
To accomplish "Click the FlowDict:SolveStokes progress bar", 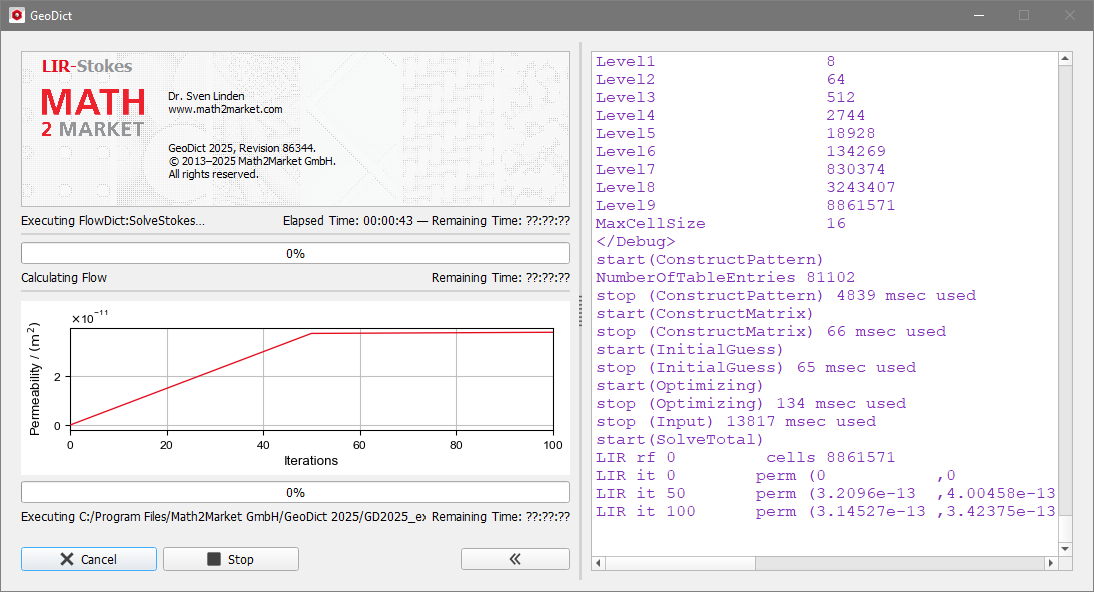I will point(295,253).
